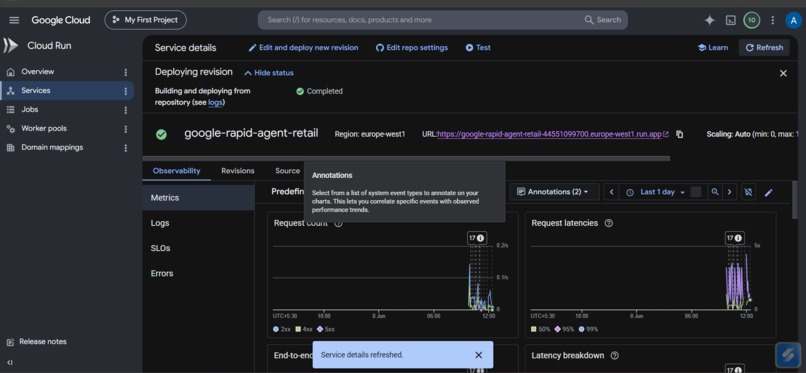
Task: Switch to the Source tab
Action: (287, 171)
